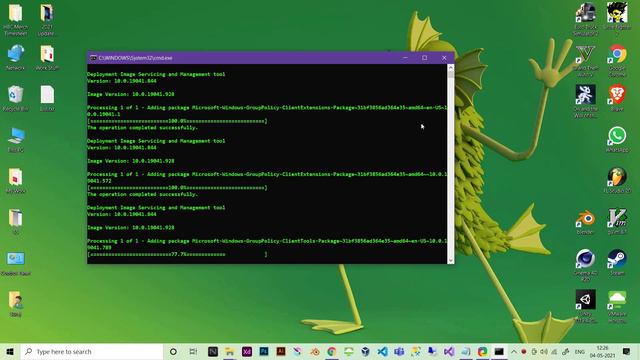Click first 'The operation completed successfully.' line
Viewport: 640px width, 360px height.
(x=142, y=128)
